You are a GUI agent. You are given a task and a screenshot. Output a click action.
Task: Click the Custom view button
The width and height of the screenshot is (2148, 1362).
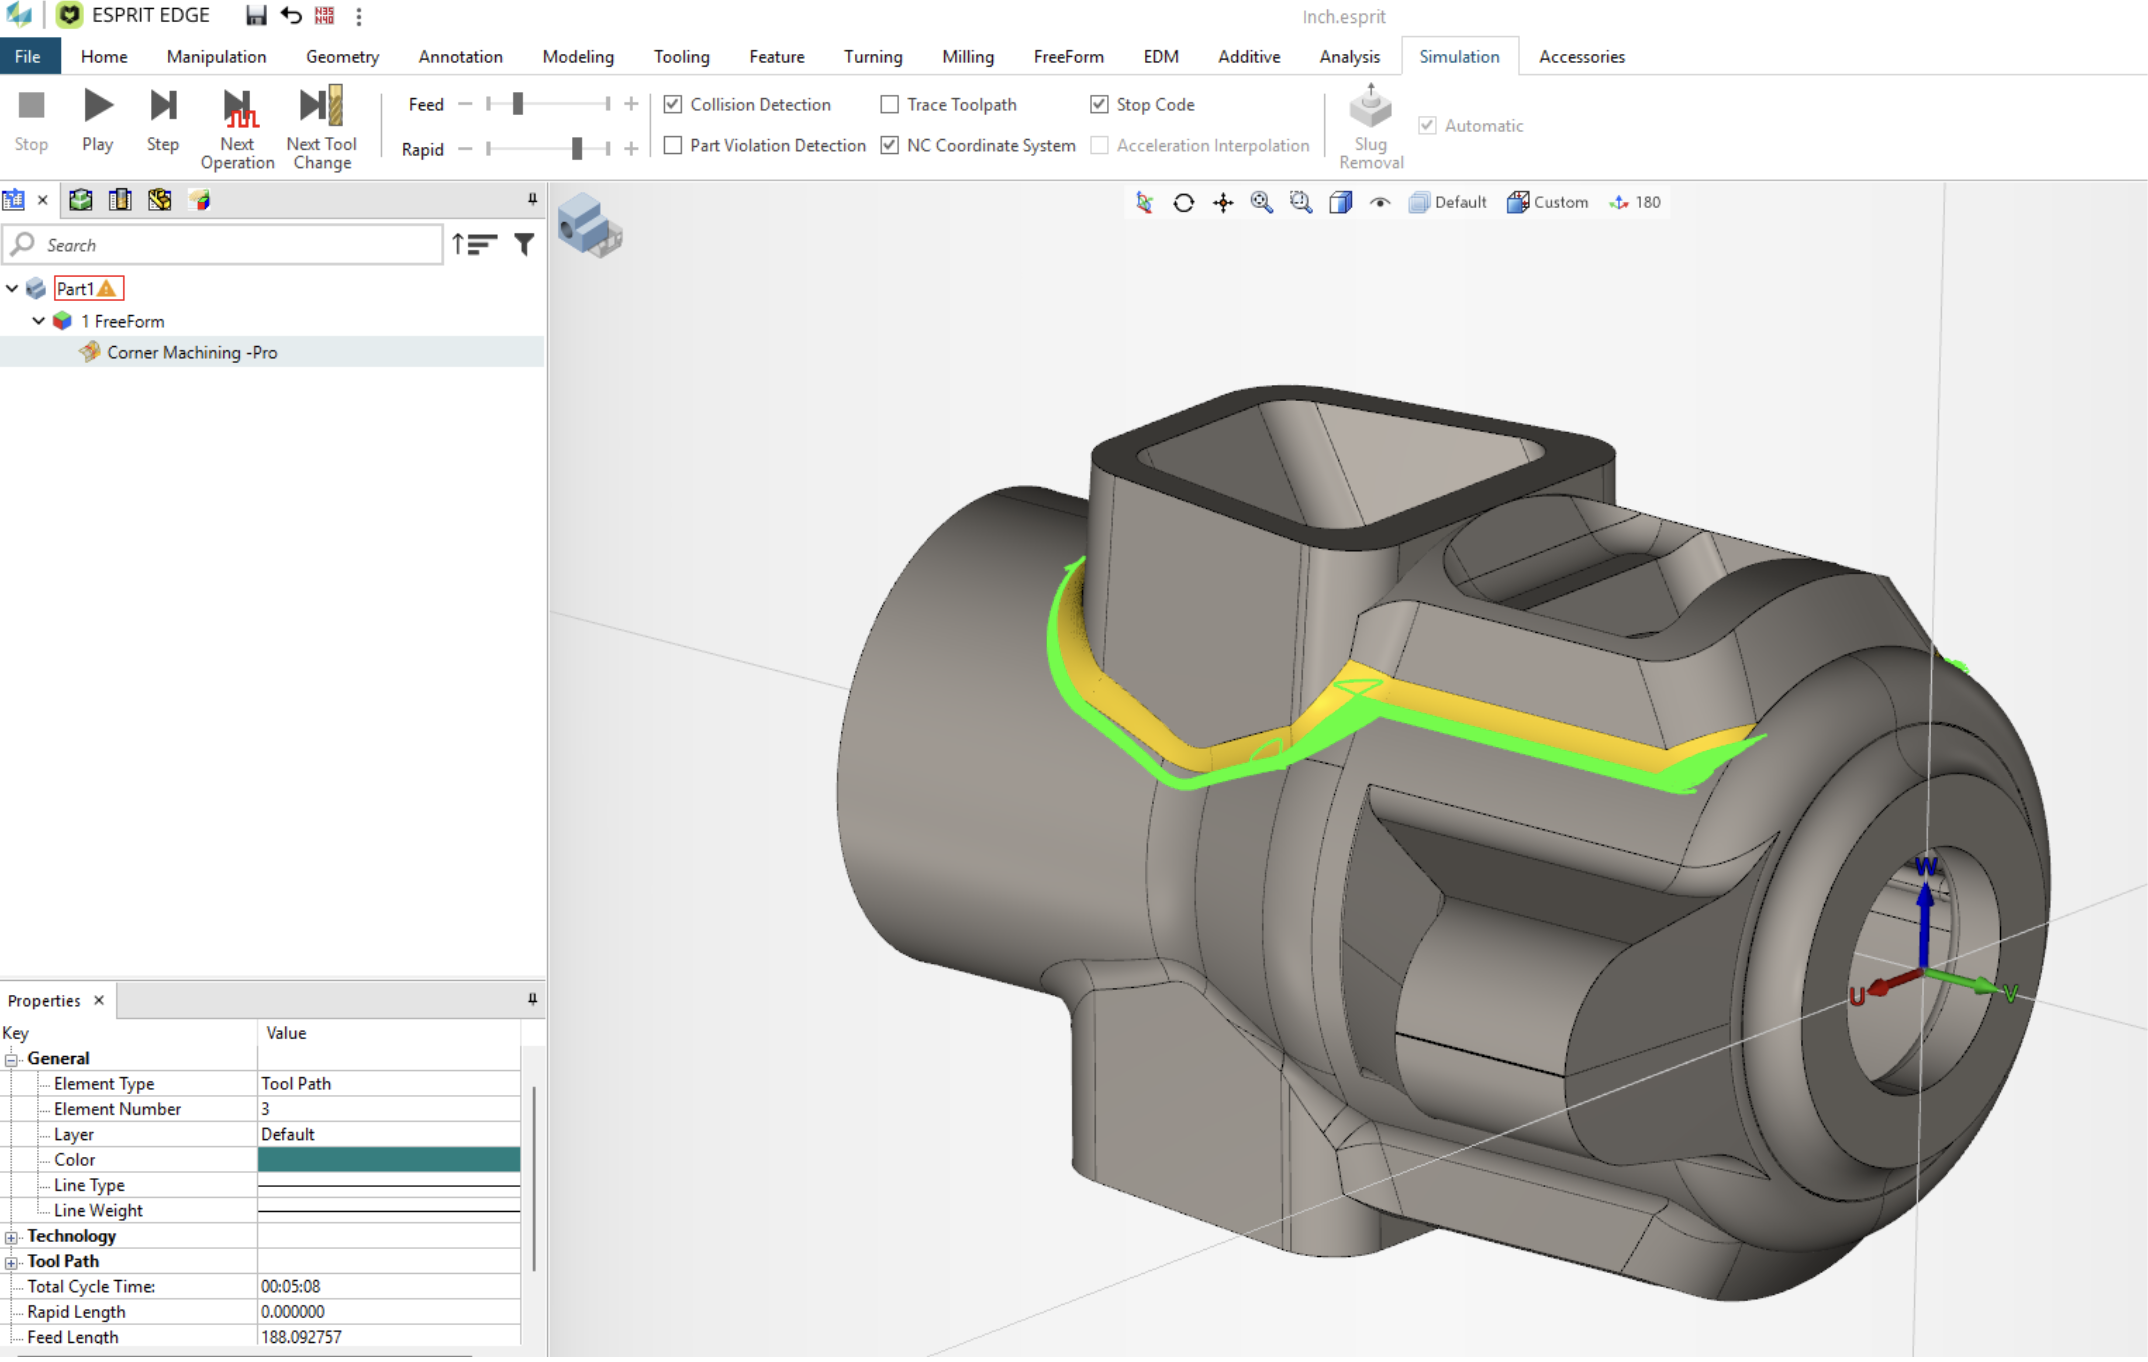(x=1547, y=203)
